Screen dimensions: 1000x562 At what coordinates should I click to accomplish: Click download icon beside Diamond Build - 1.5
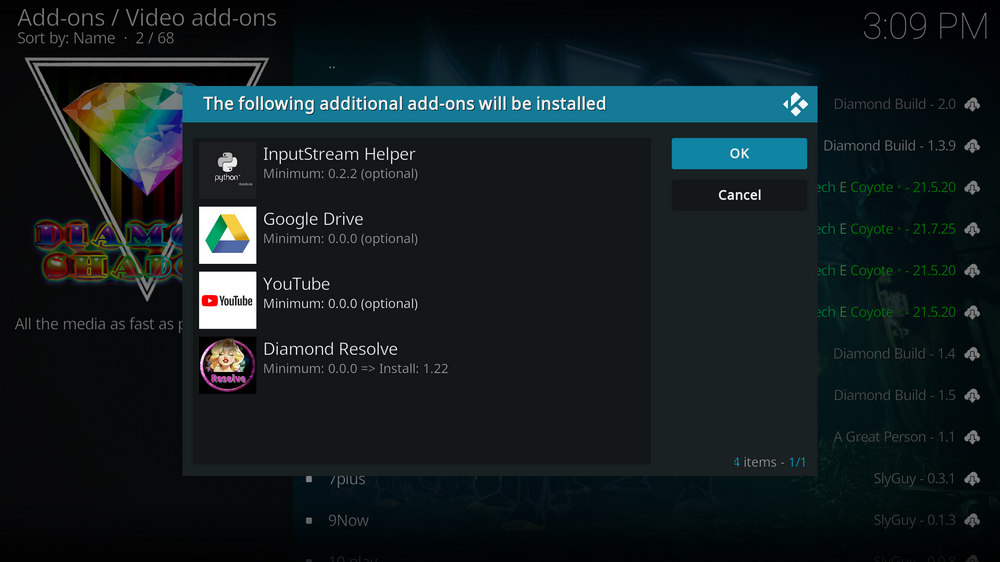click(x=972, y=396)
